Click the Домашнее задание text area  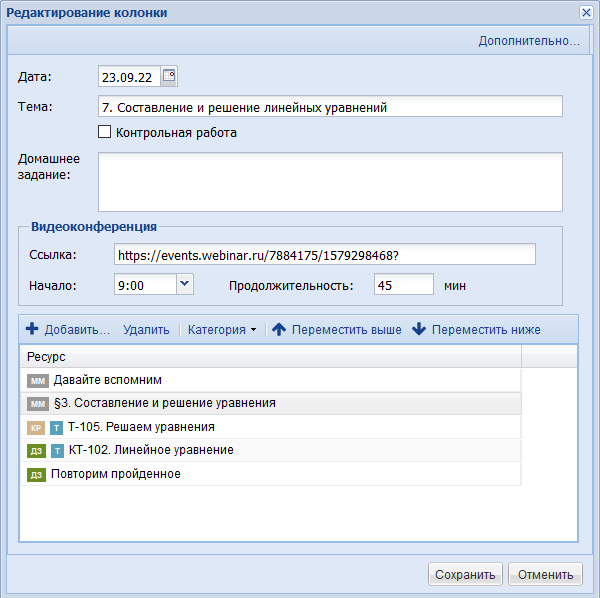tap(330, 182)
